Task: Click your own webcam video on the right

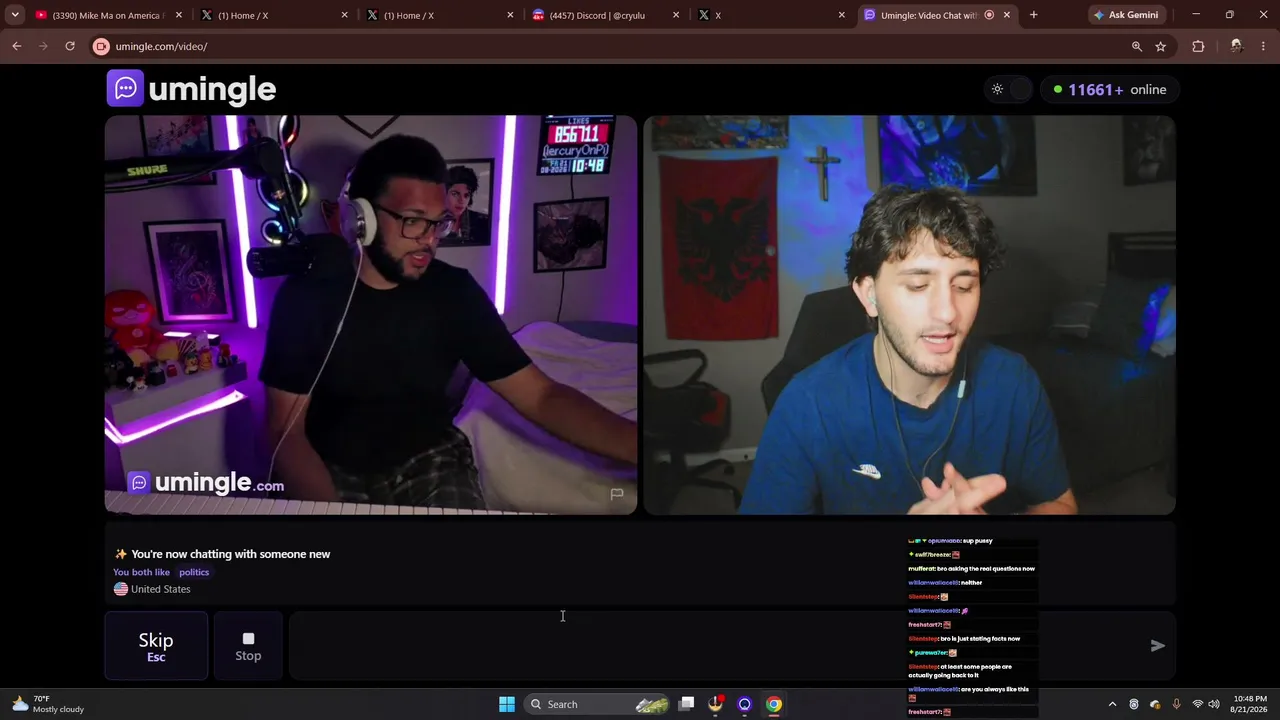Action: coord(909,315)
